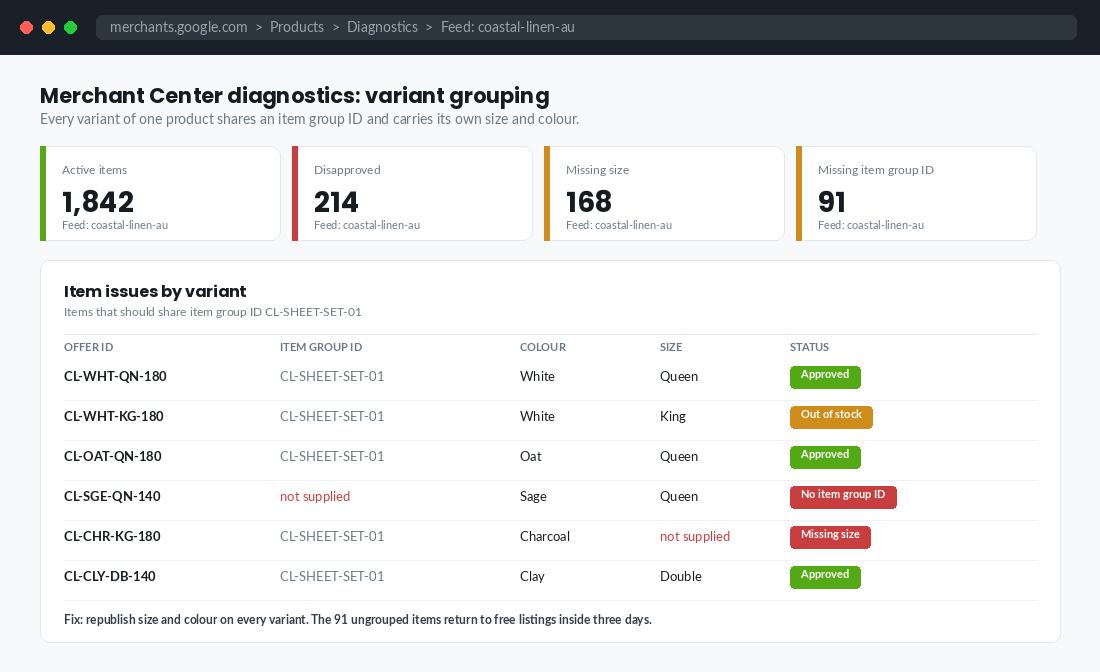Click the No item group ID badge
Screen dimensions: 1100x672
click(x=843, y=497)
